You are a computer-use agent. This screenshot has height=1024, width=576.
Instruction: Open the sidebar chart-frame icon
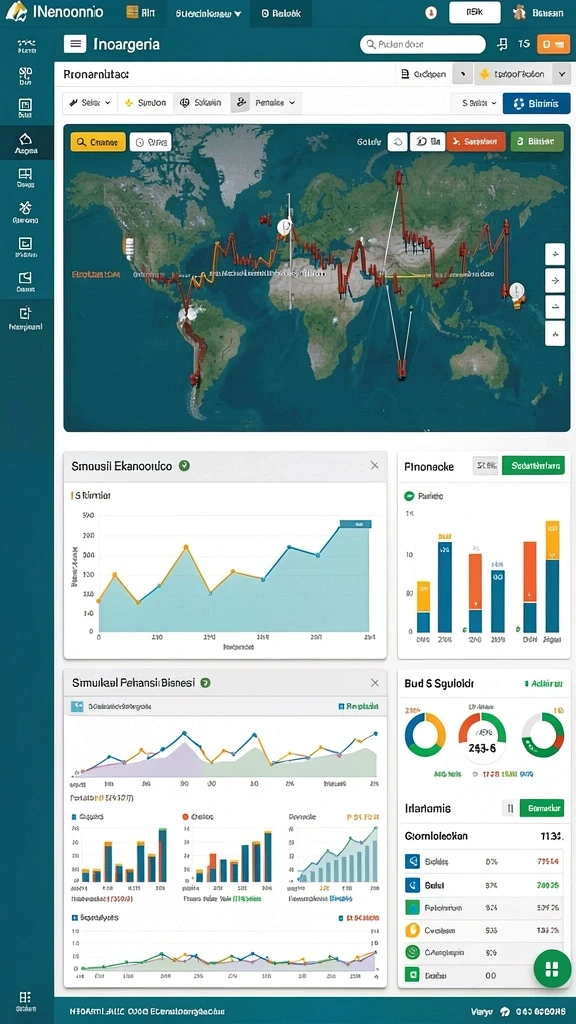coord(25,247)
